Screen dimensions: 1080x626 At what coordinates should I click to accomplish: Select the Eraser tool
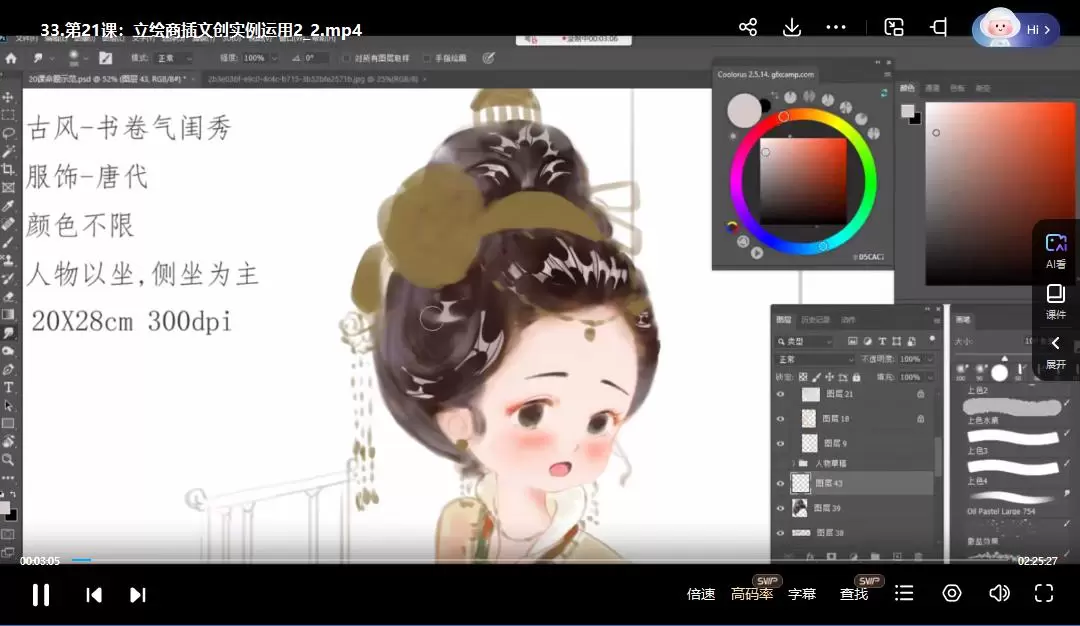click(x=8, y=297)
